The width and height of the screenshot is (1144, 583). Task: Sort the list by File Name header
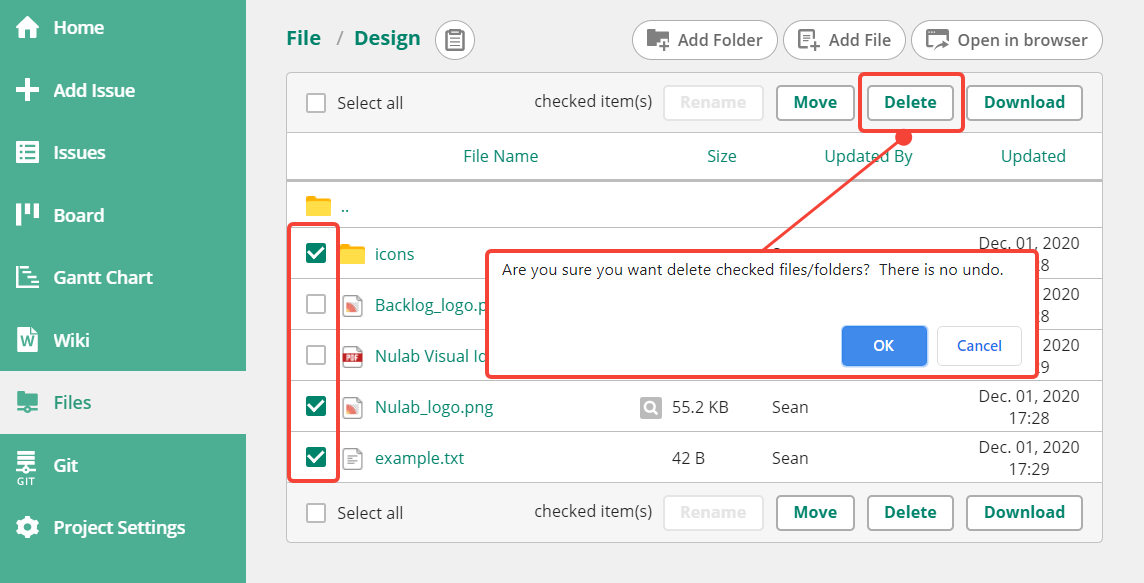point(500,156)
